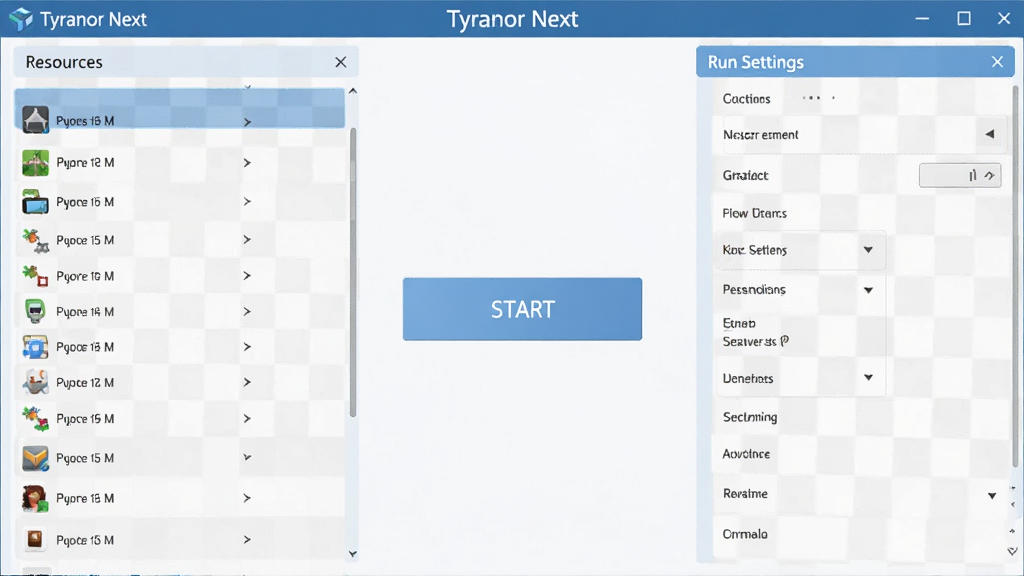1024x576 pixels.
Task: Click the "Aovoince" settings label
Action: [x=746, y=454]
